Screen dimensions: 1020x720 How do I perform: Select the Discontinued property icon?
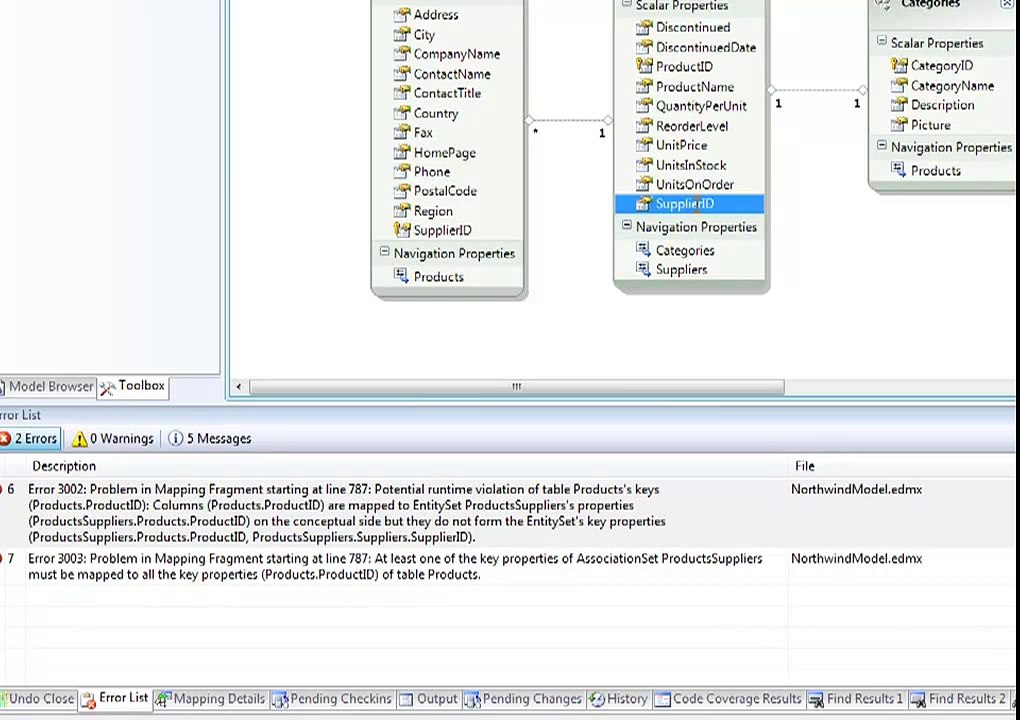point(644,27)
